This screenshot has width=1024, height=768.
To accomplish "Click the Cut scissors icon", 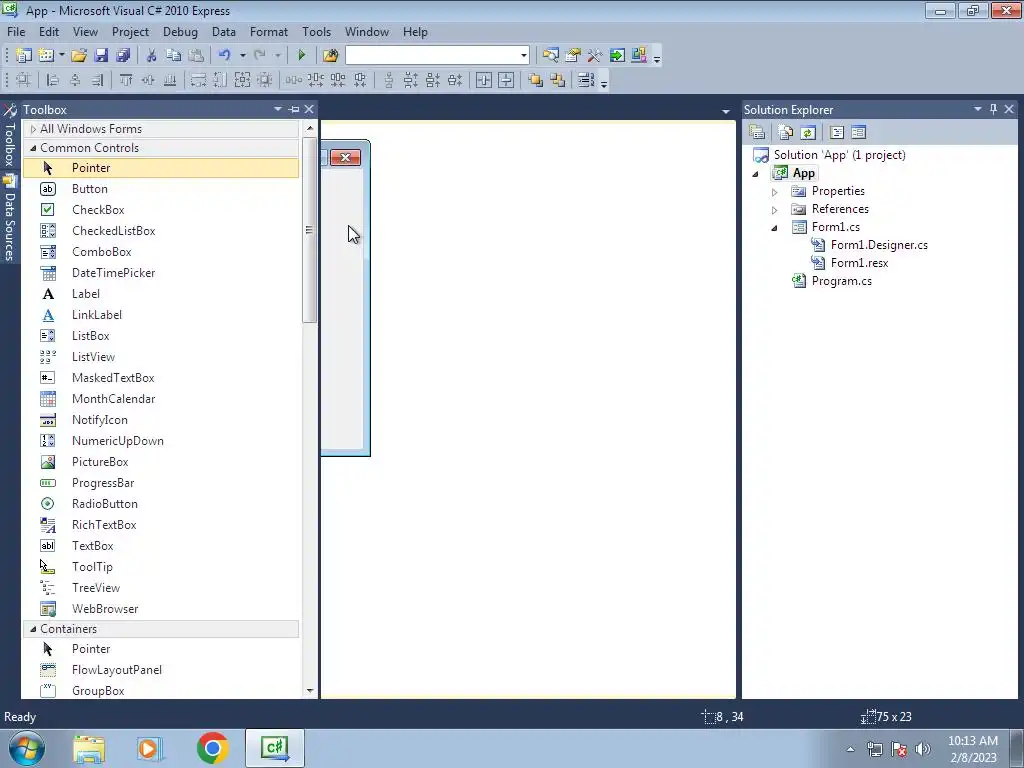I will (152, 56).
